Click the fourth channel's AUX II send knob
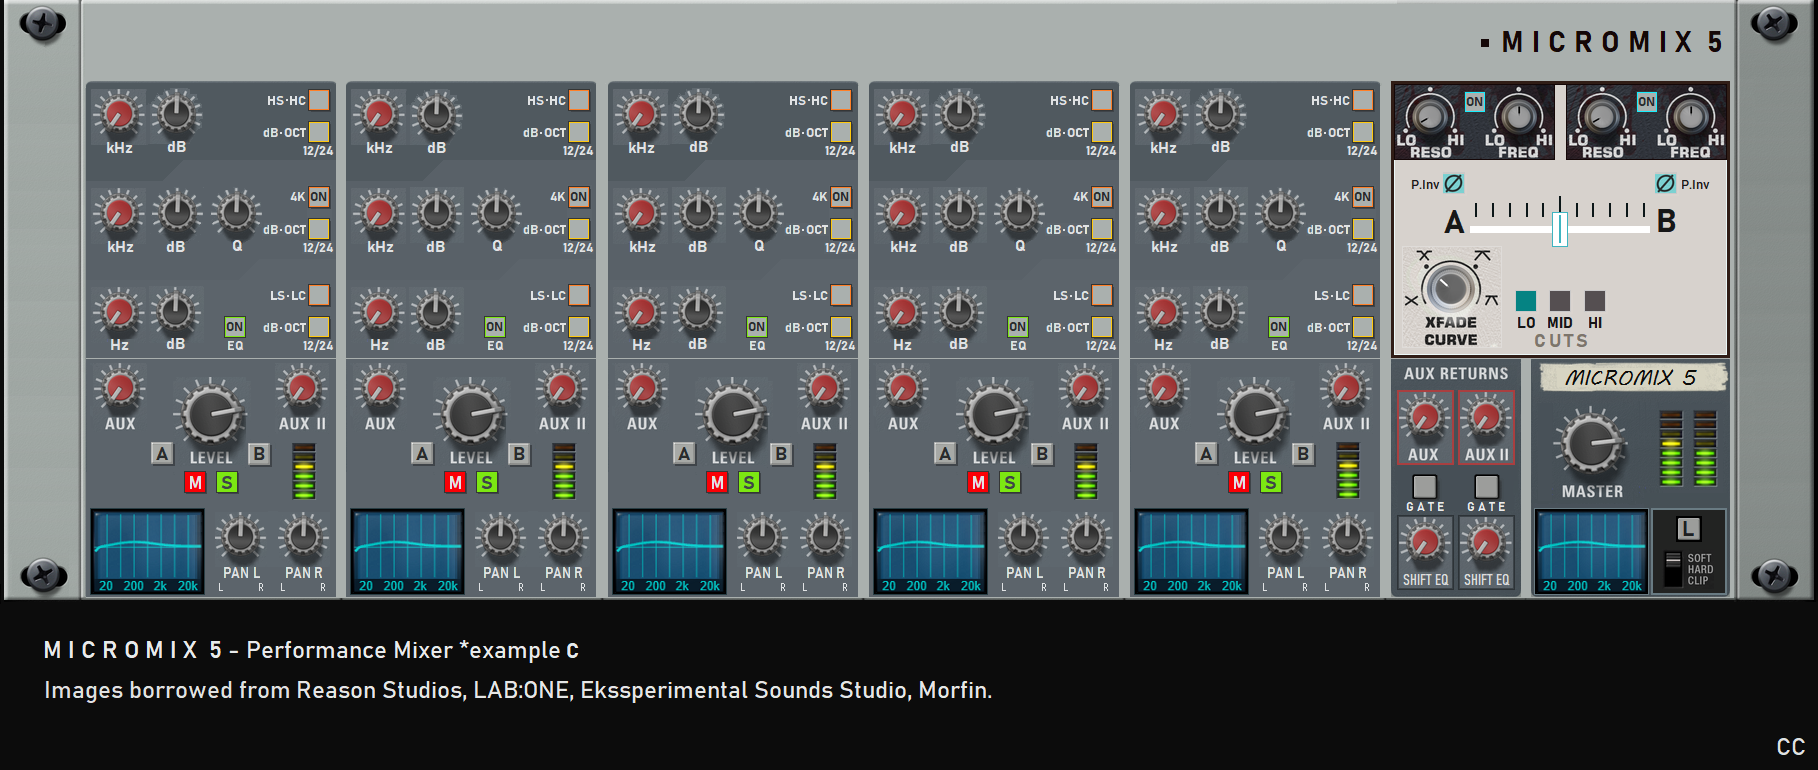The image size is (1818, 770). coord(1084,388)
